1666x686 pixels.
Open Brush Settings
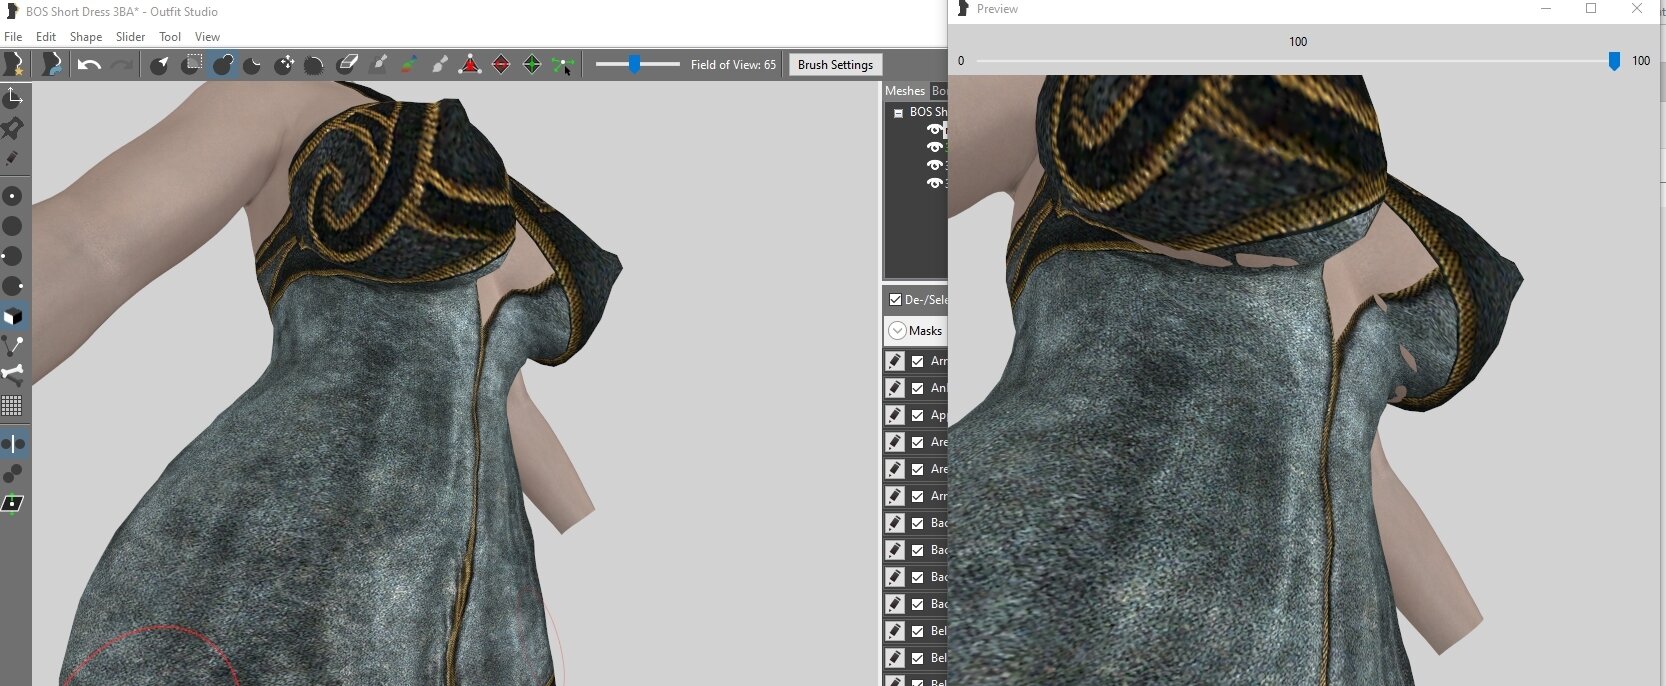point(835,64)
